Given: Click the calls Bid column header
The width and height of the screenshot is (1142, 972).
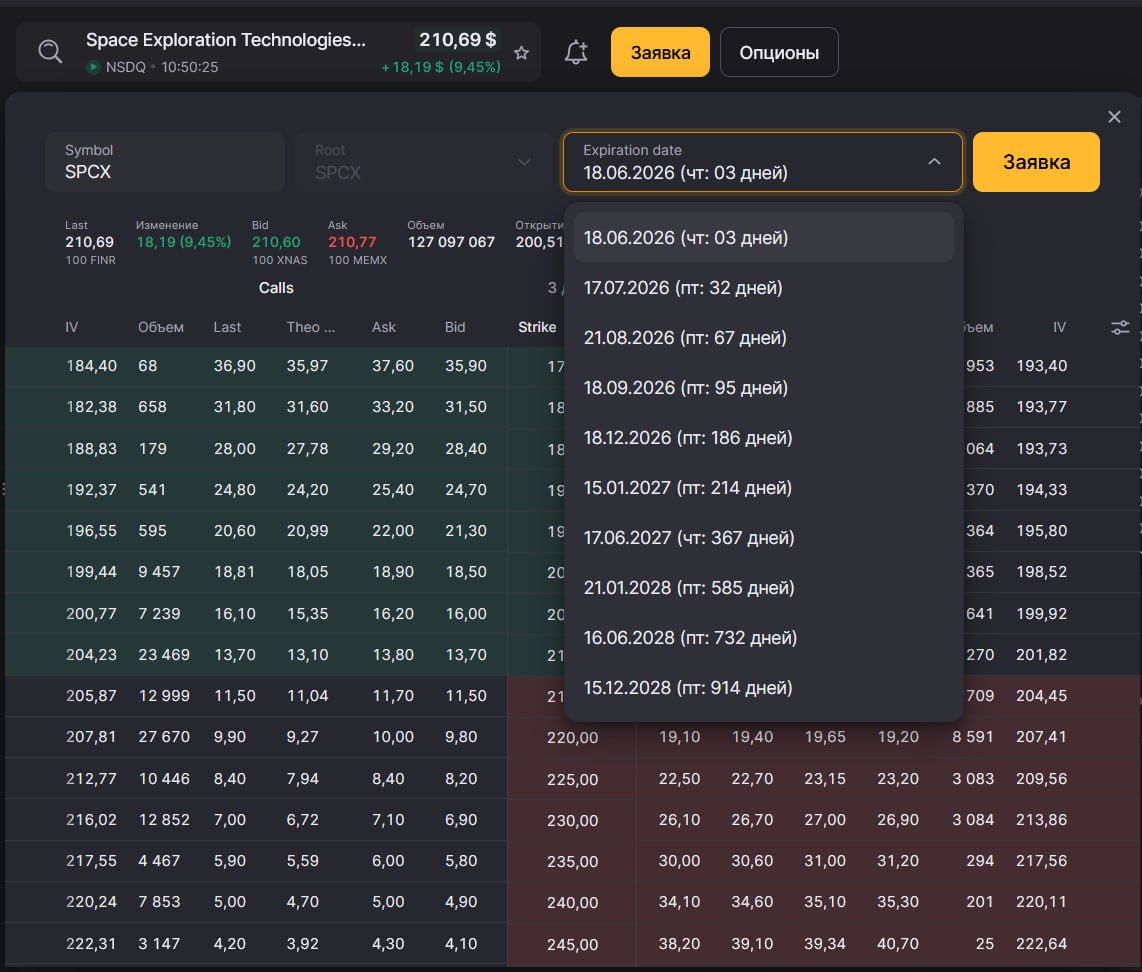Looking at the screenshot, I should (455, 328).
